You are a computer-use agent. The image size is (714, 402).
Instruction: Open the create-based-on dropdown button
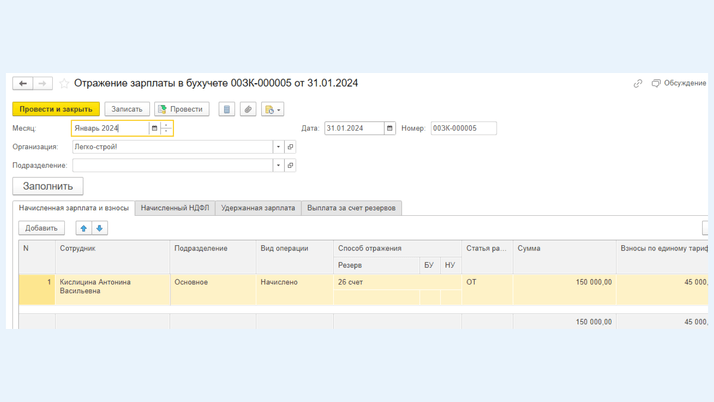[x=272, y=109]
